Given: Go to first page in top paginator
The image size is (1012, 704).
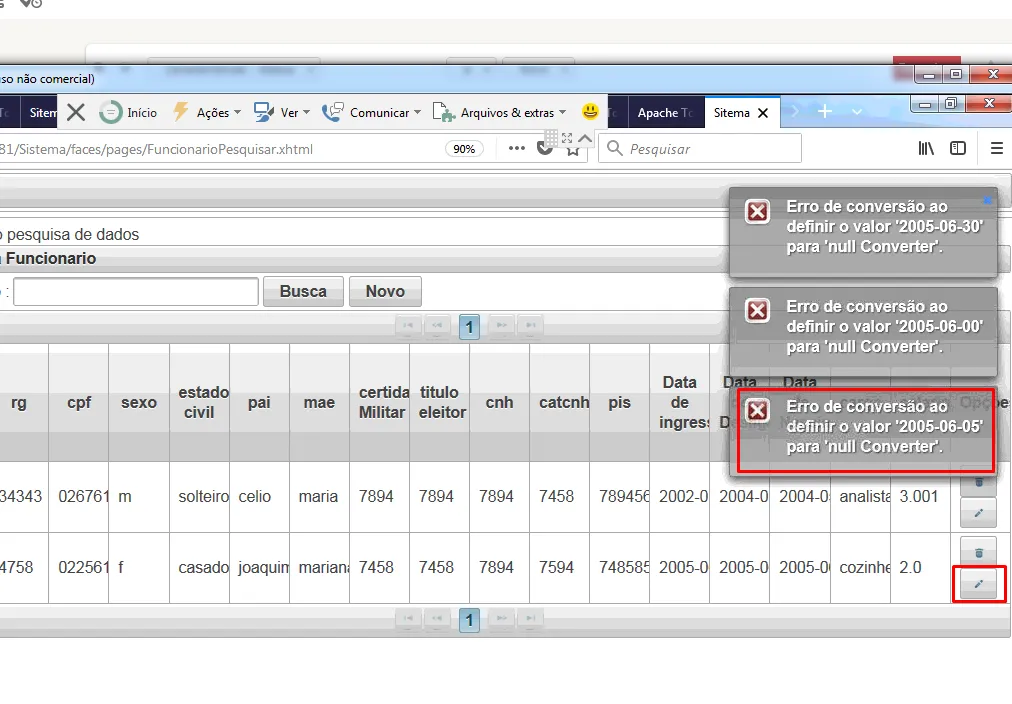Looking at the screenshot, I should pos(408,326).
